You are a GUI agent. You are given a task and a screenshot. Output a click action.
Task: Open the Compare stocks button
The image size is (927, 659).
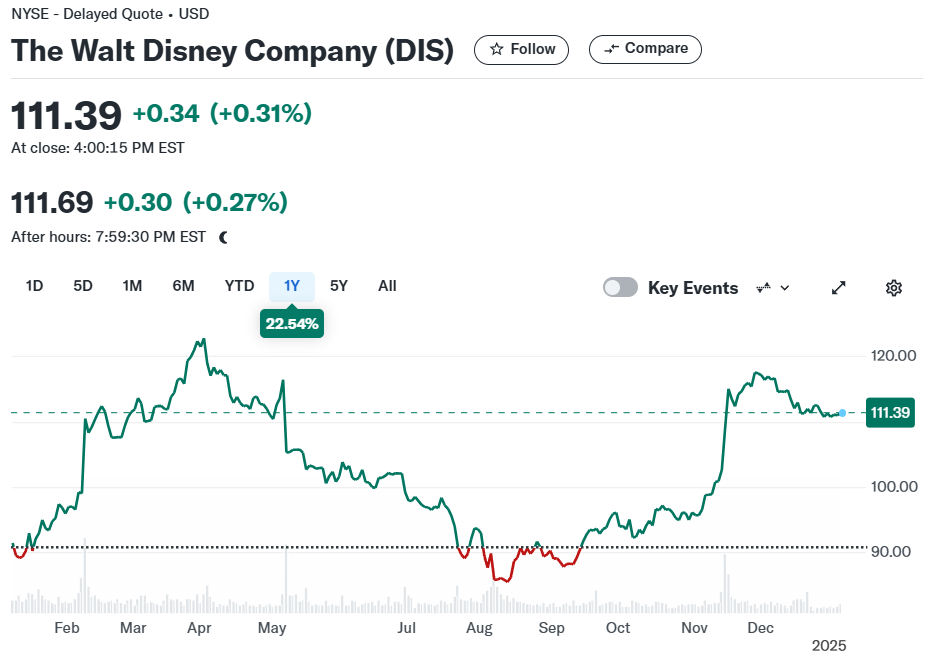coord(645,49)
